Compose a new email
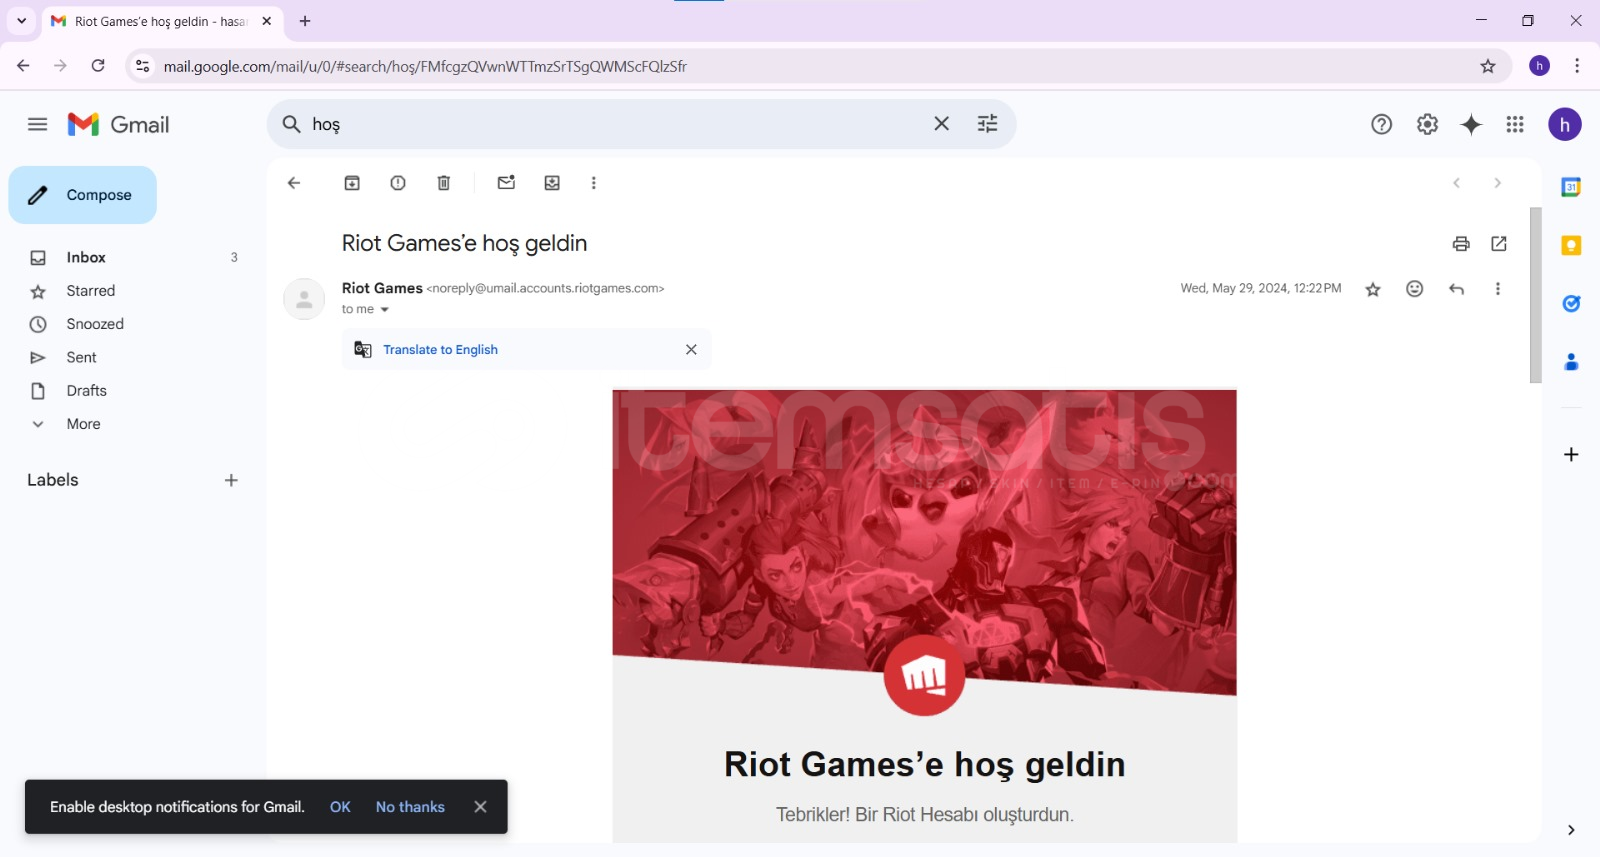1600x857 pixels. 83,195
